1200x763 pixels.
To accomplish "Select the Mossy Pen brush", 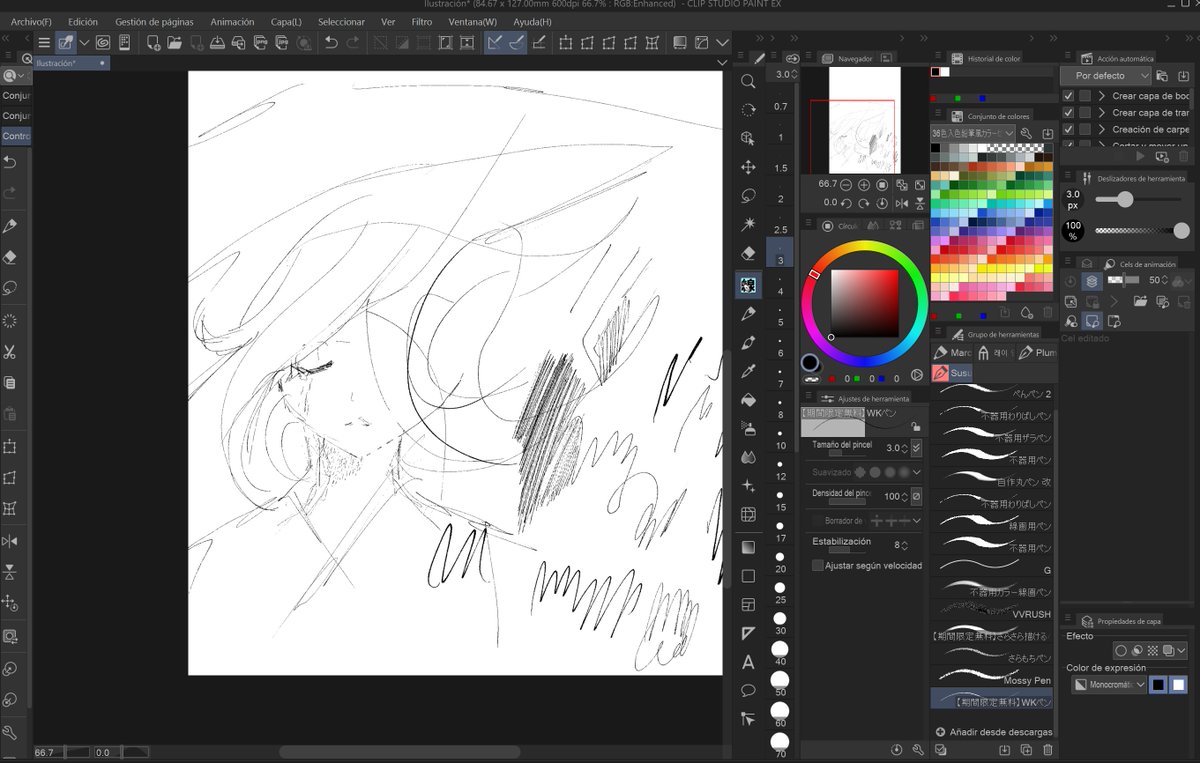I will [x=992, y=675].
